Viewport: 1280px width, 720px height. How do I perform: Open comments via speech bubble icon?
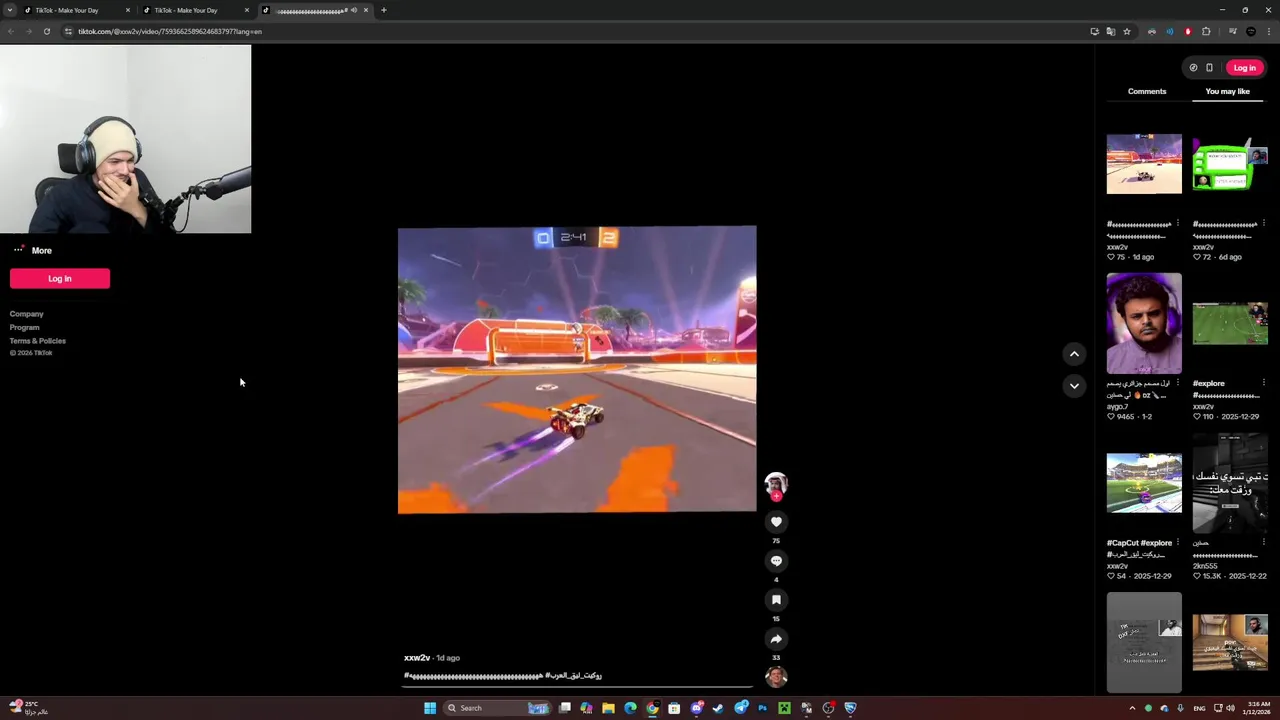pyautogui.click(x=776, y=561)
